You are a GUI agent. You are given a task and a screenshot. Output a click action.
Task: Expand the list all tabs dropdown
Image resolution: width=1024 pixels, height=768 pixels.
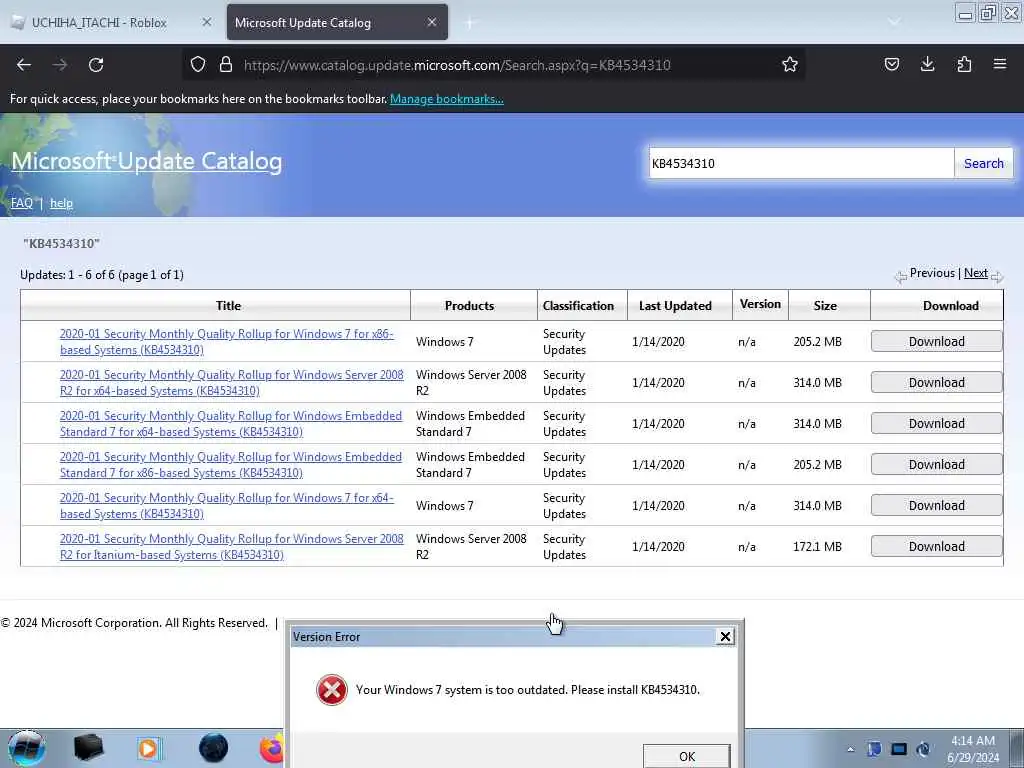(894, 22)
